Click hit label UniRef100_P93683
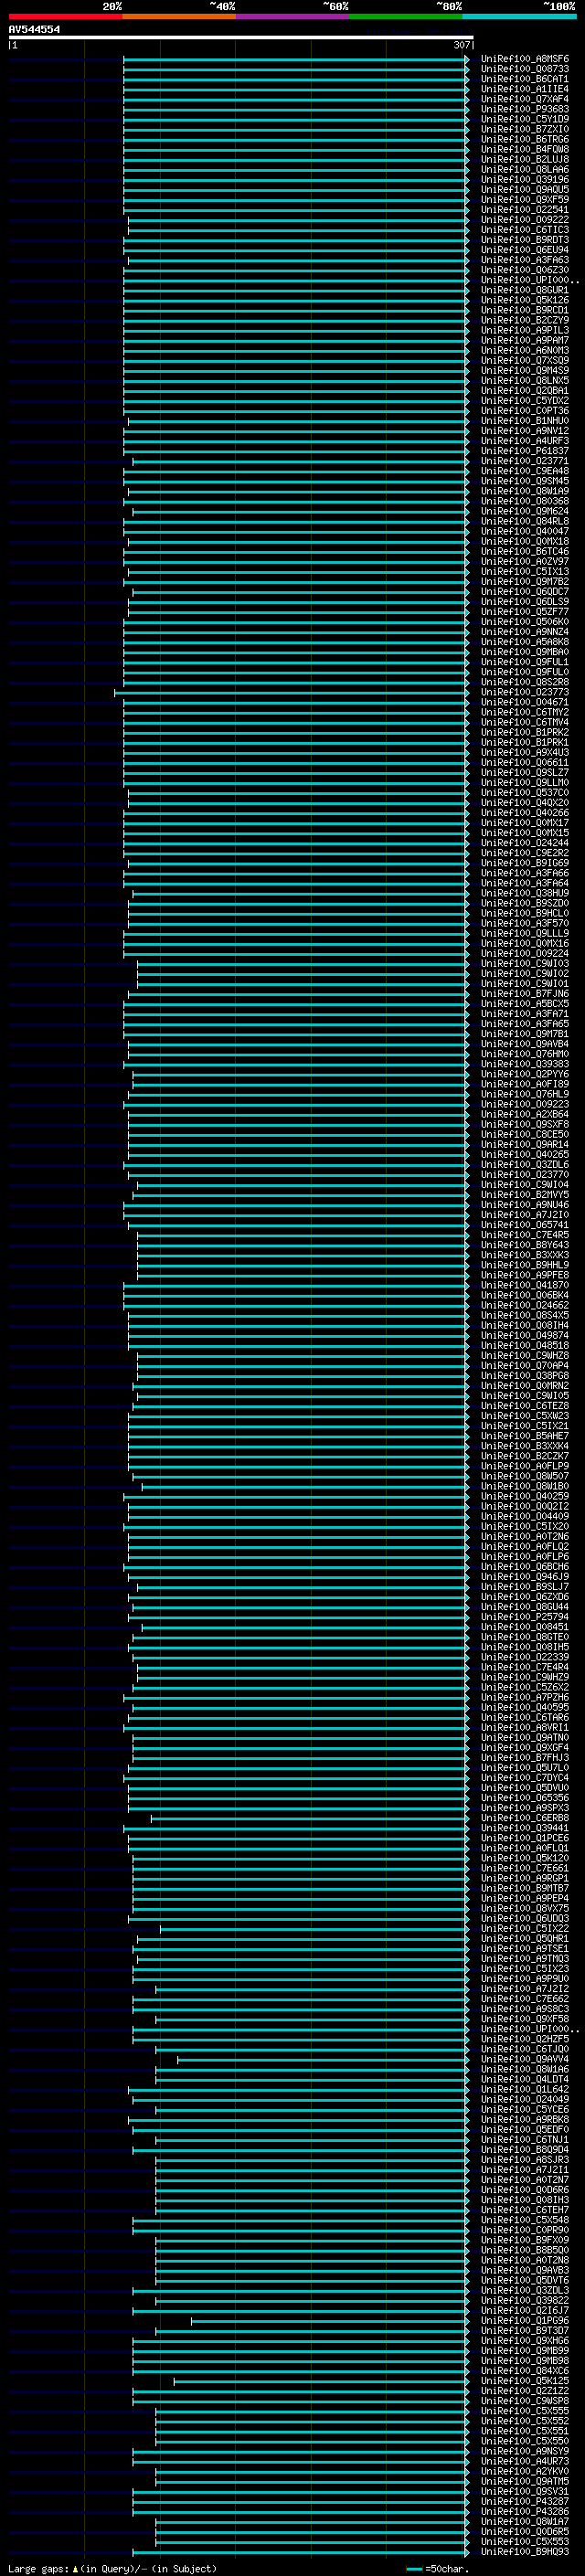585x2576 pixels. [x=525, y=110]
